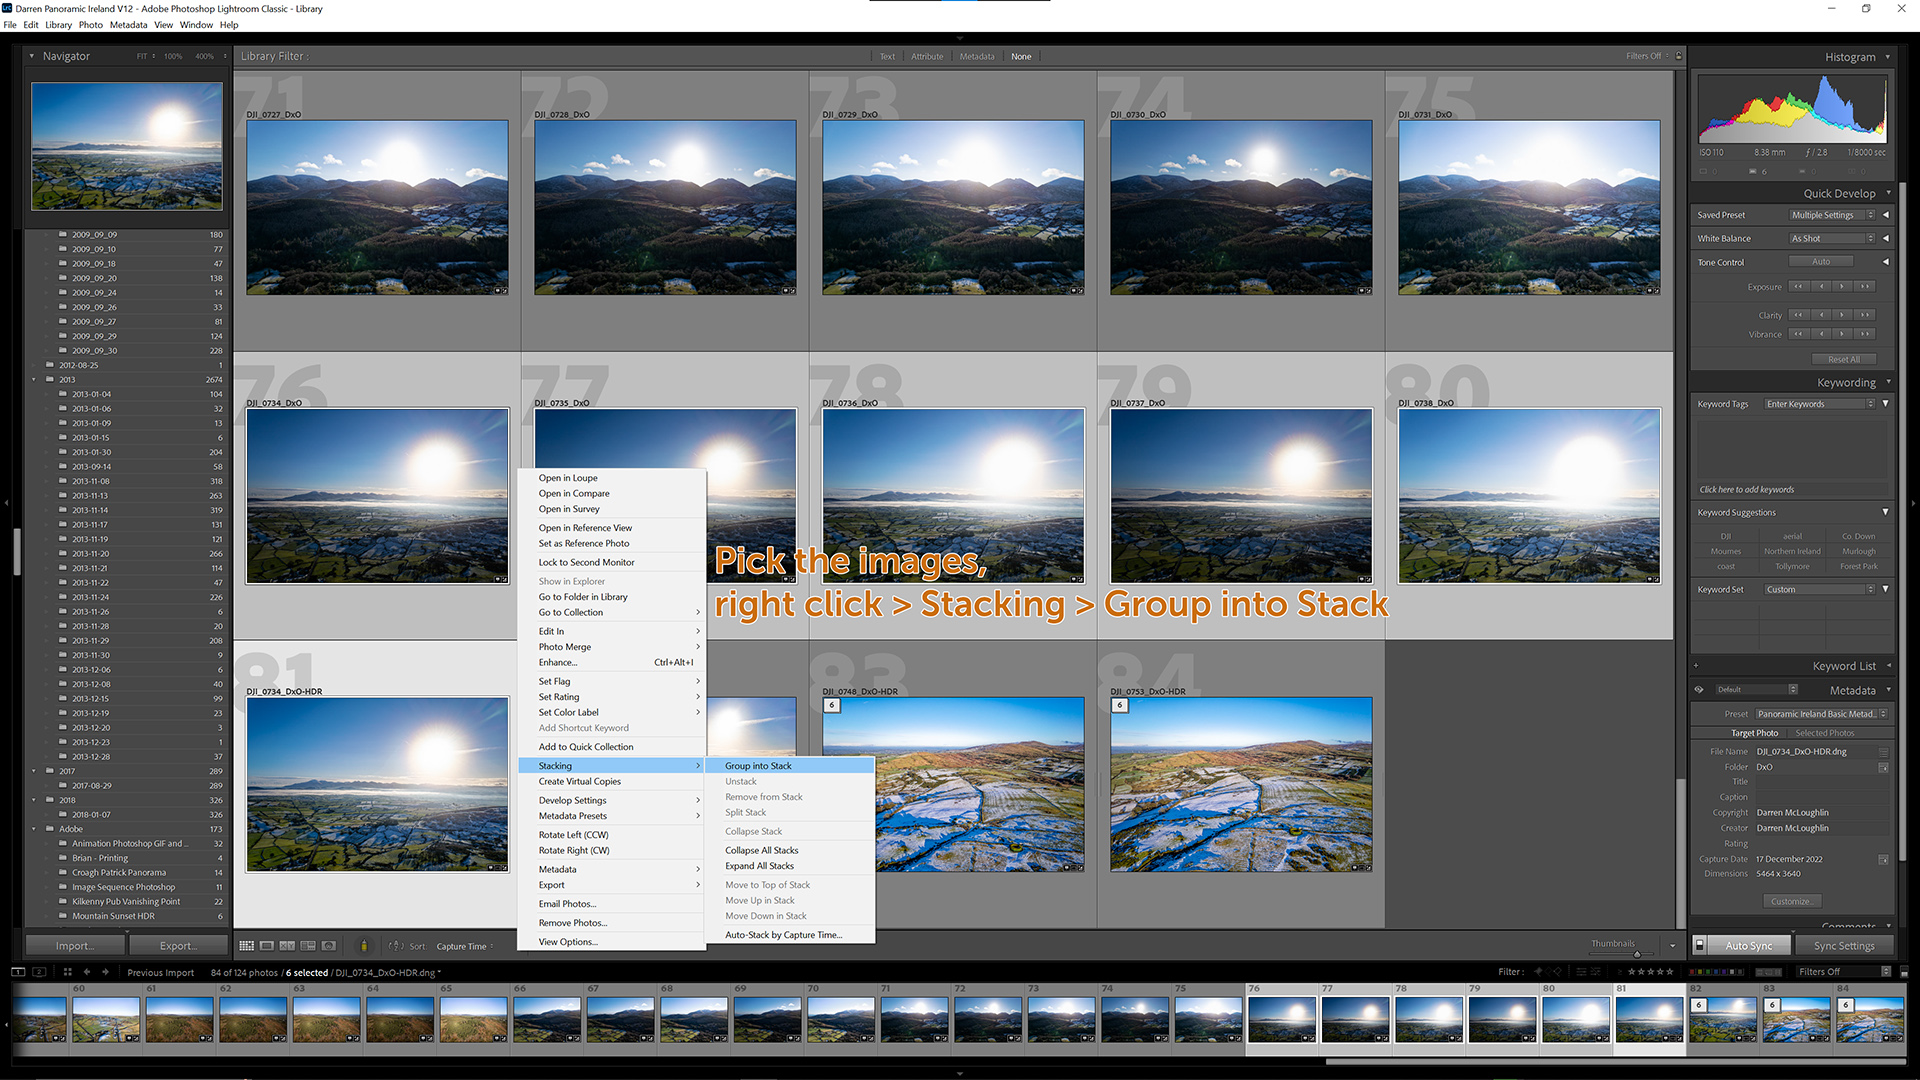Viewport: 1920px width, 1080px height.
Task: Click Reset All in Quick Develop
Action: point(1844,360)
